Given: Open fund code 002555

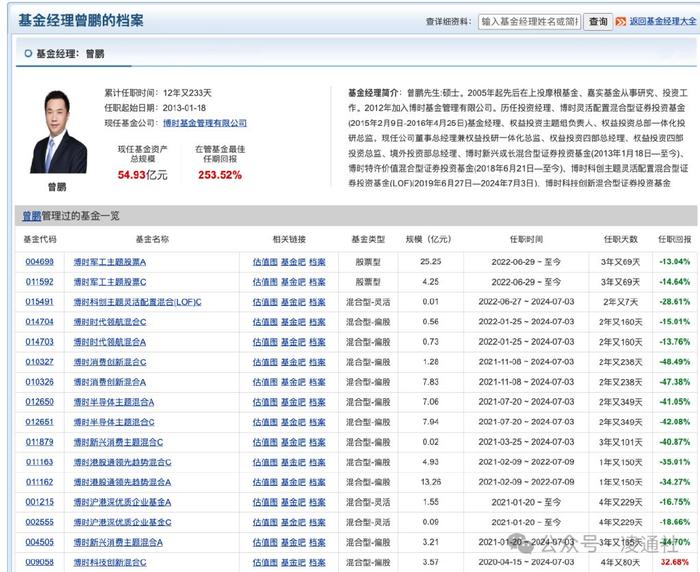Looking at the screenshot, I should pos(39,522).
